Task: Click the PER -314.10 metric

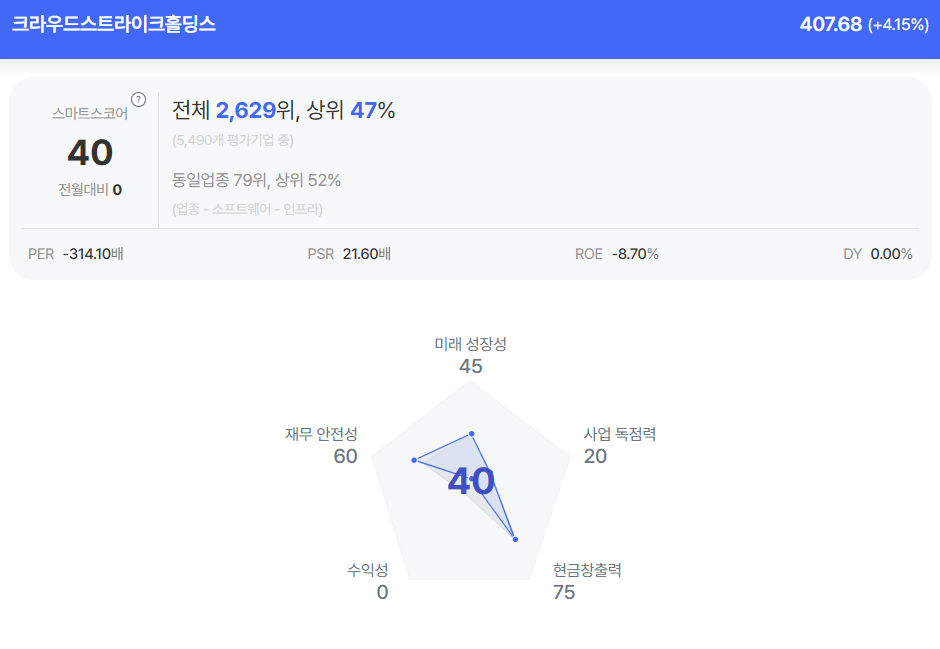Action: pos(76,254)
